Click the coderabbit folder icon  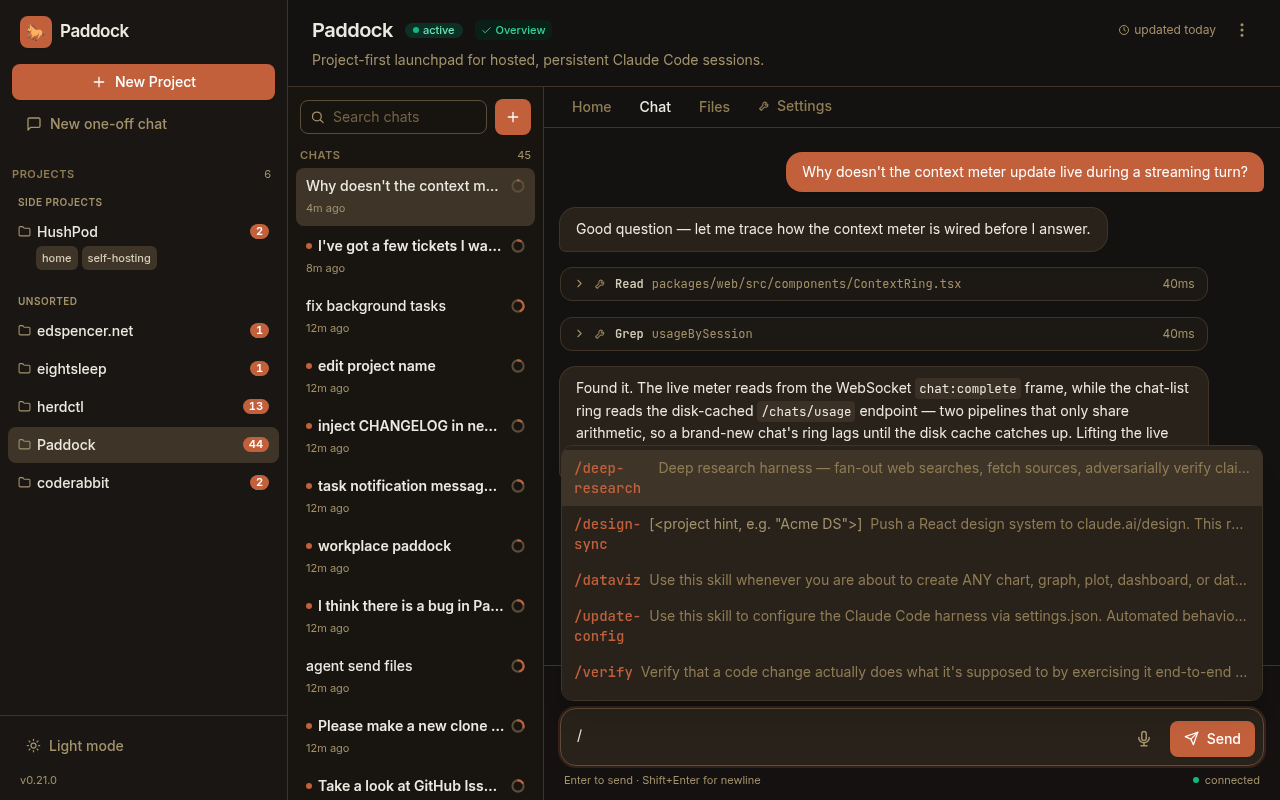(x=25, y=483)
